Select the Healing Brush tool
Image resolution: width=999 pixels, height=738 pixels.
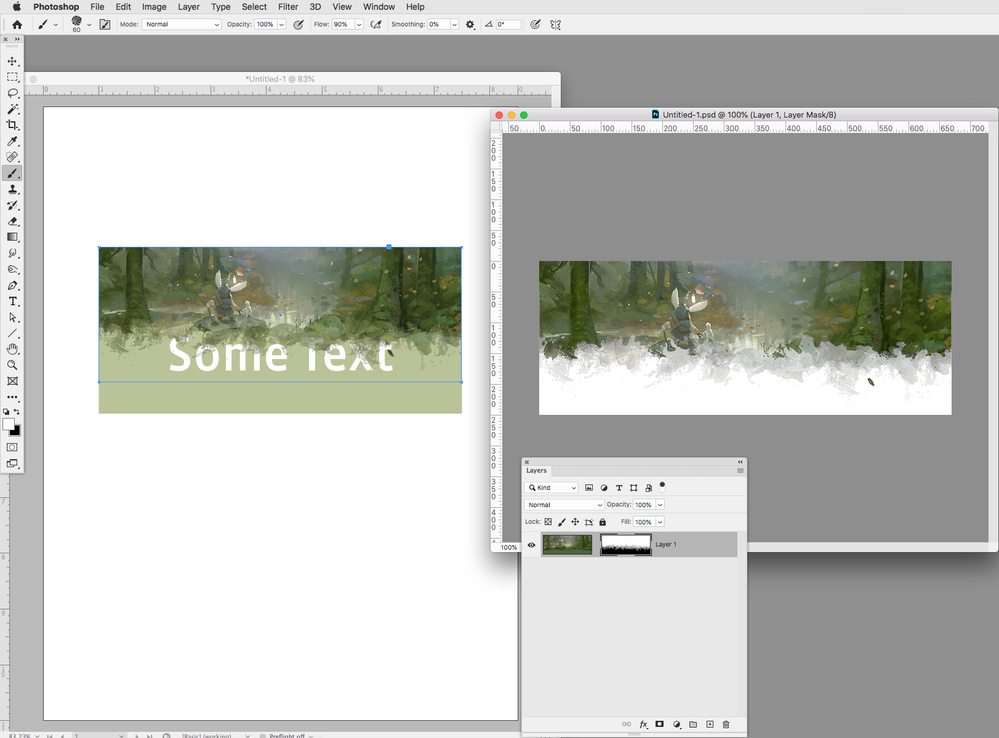pyautogui.click(x=12, y=157)
